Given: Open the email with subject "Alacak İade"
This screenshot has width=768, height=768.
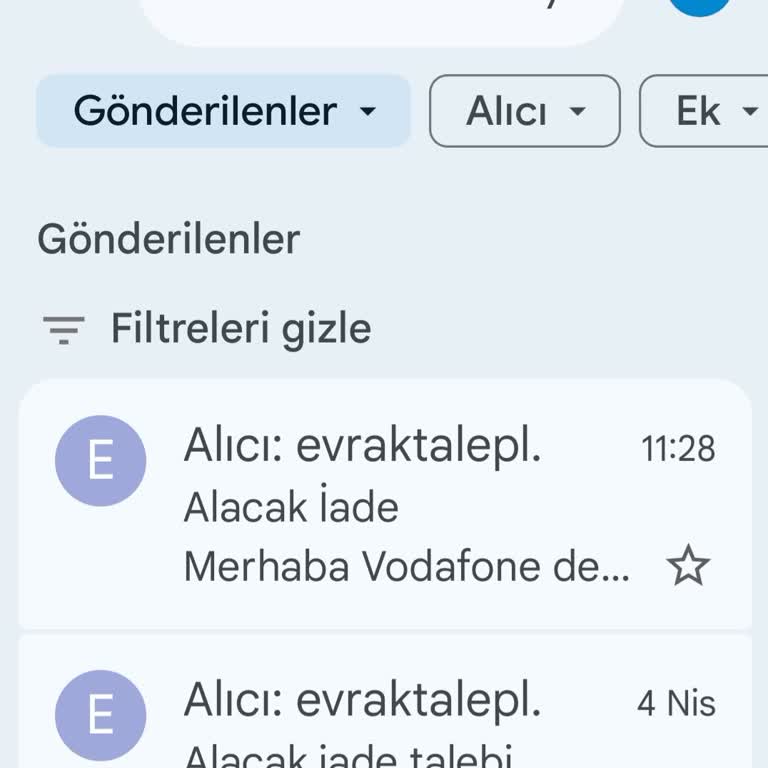Looking at the screenshot, I should pyautogui.click(x=291, y=508).
